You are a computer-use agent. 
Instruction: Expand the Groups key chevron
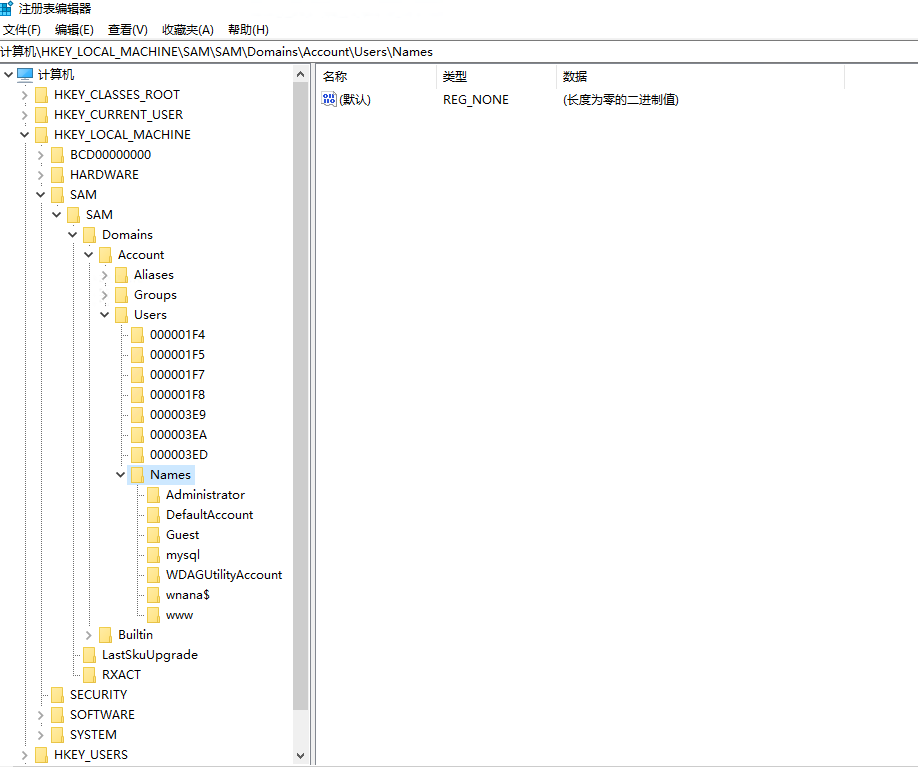point(104,295)
